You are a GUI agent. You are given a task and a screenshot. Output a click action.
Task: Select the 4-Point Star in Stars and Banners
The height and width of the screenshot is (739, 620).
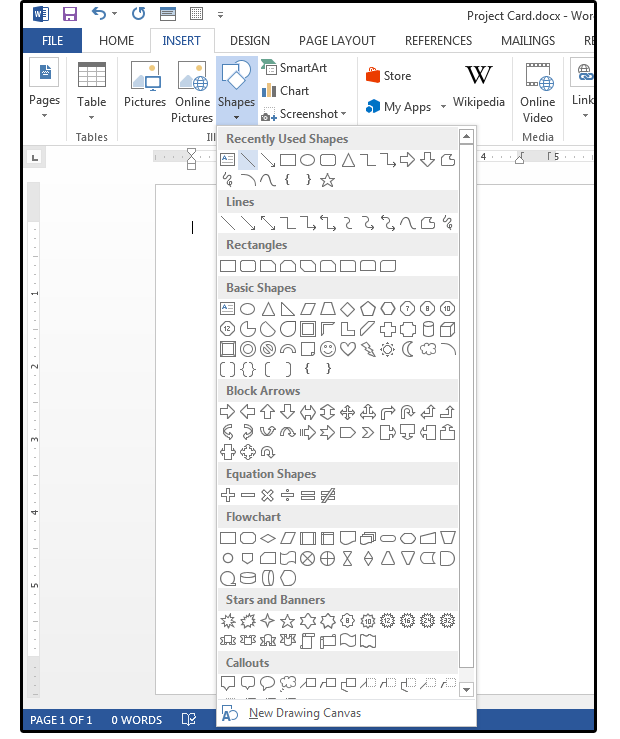coord(268,621)
